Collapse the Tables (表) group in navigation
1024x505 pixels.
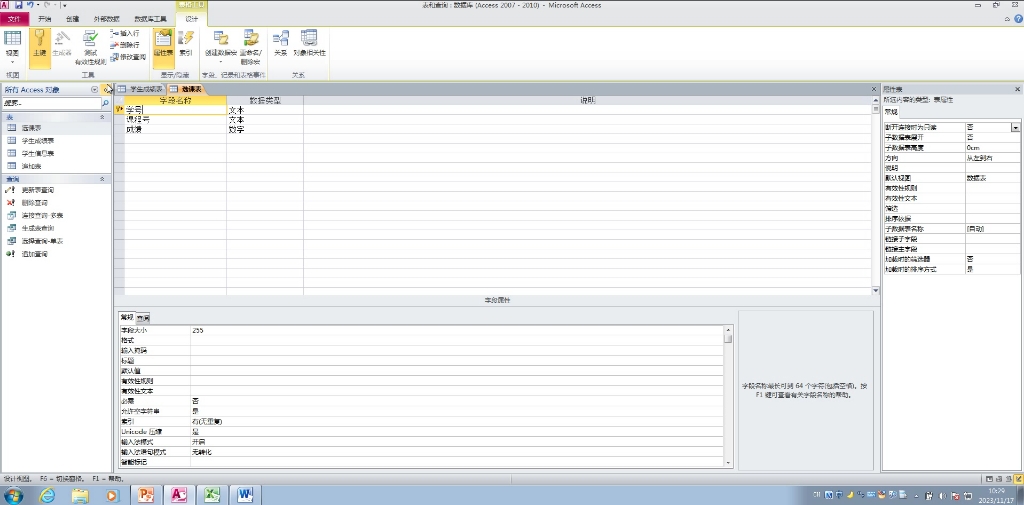101,116
